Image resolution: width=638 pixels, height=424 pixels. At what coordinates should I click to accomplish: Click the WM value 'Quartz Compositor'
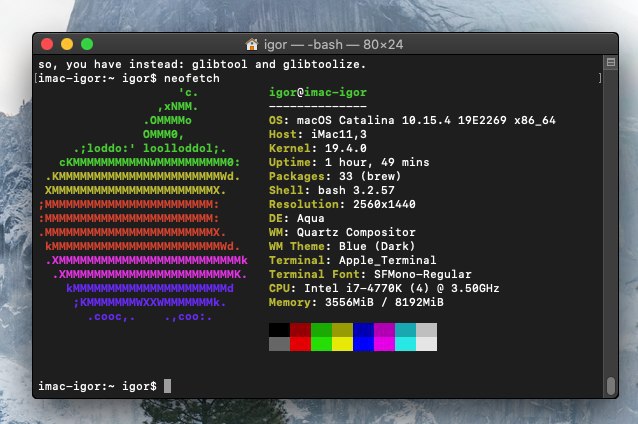[356, 232]
